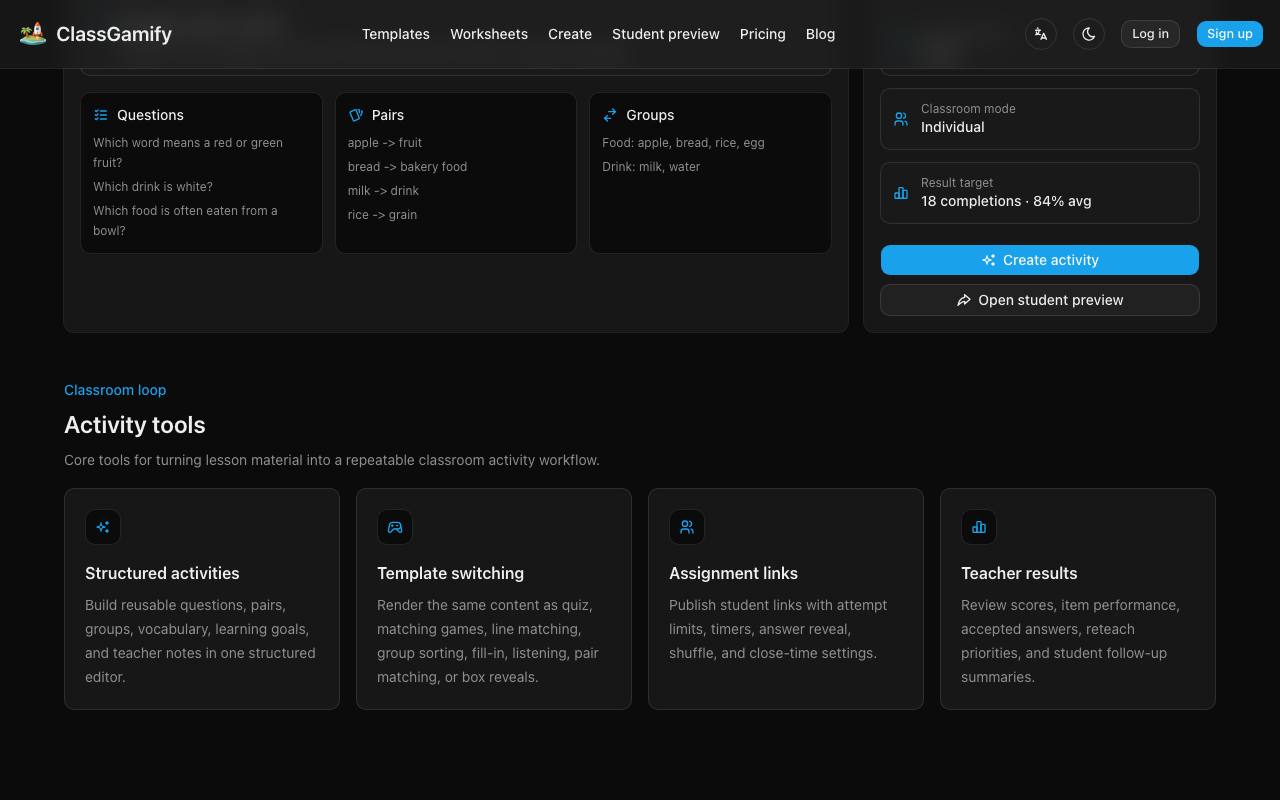Open the Assignment links card heading
Image resolution: width=1280 pixels, height=800 pixels.
[x=733, y=573]
